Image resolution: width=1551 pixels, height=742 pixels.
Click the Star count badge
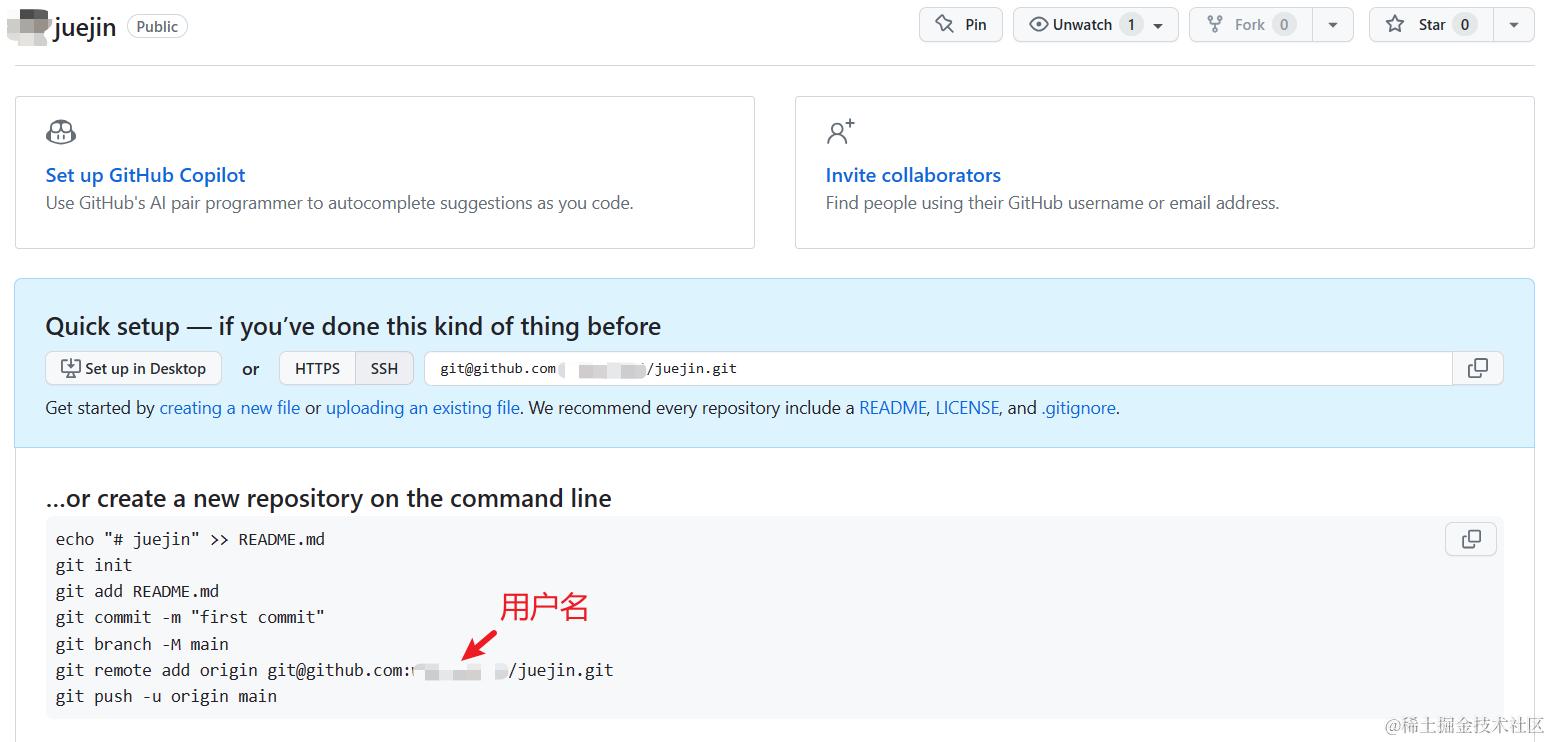tap(1464, 25)
